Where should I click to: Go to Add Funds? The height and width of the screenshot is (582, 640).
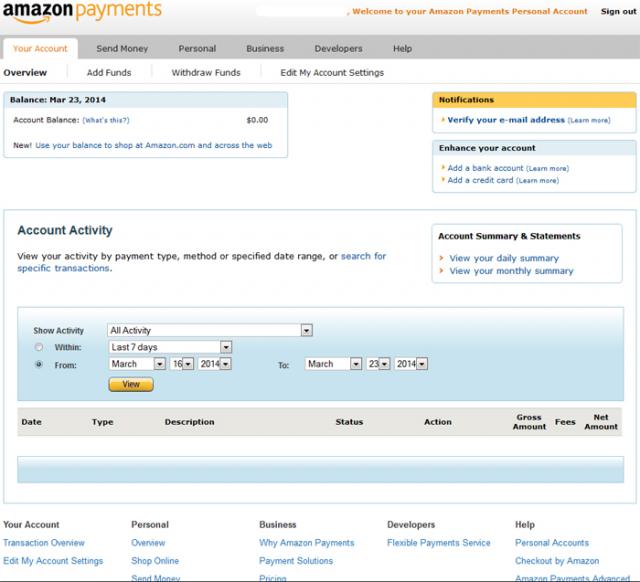109,73
